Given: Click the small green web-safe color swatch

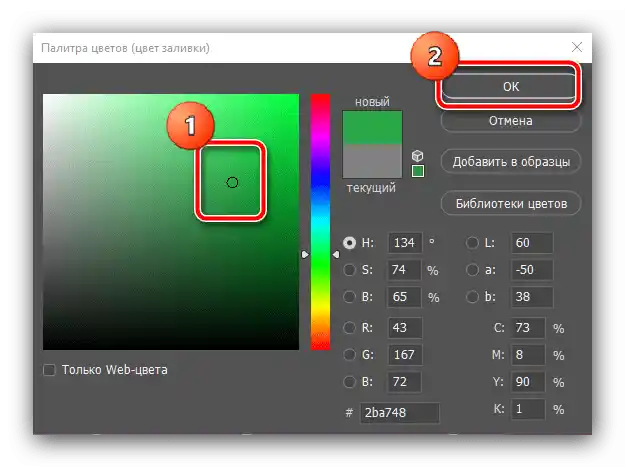Looking at the screenshot, I should point(418,171).
